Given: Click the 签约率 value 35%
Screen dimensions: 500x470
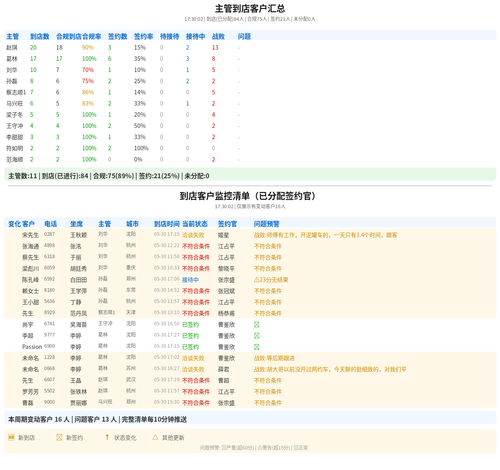Looking at the screenshot, I should click(x=140, y=59).
